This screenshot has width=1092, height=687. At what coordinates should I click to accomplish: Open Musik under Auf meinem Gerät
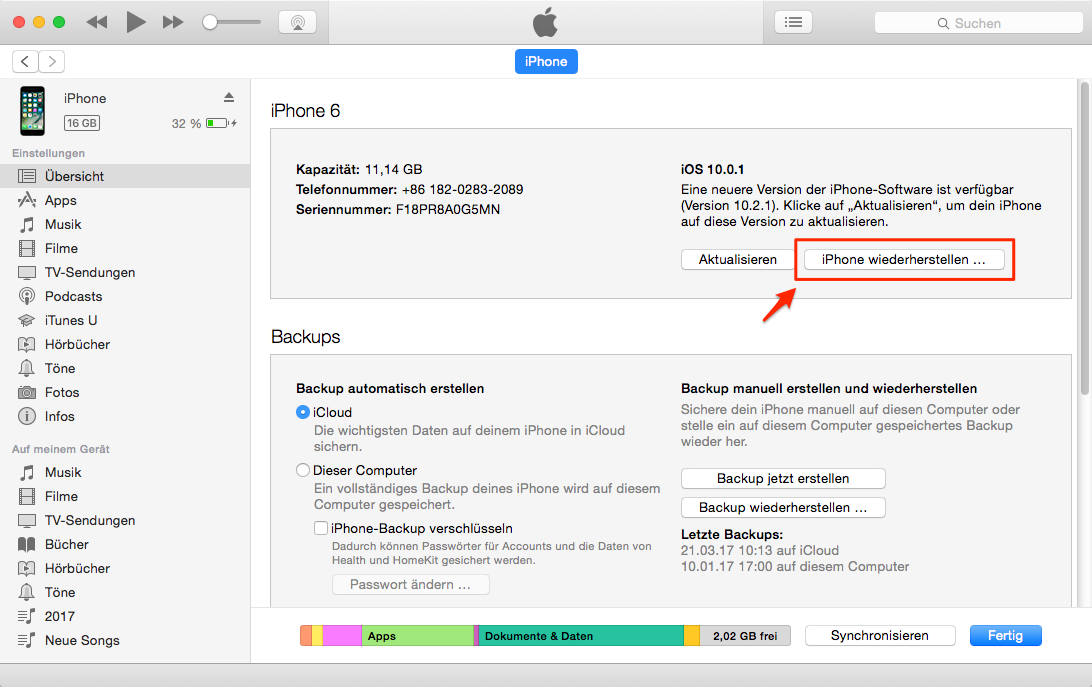(x=125, y=472)
